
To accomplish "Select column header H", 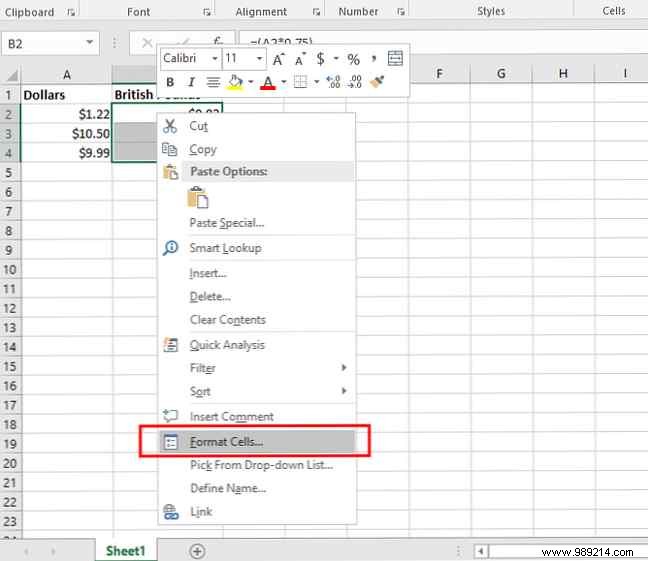I will click(563, 74).
